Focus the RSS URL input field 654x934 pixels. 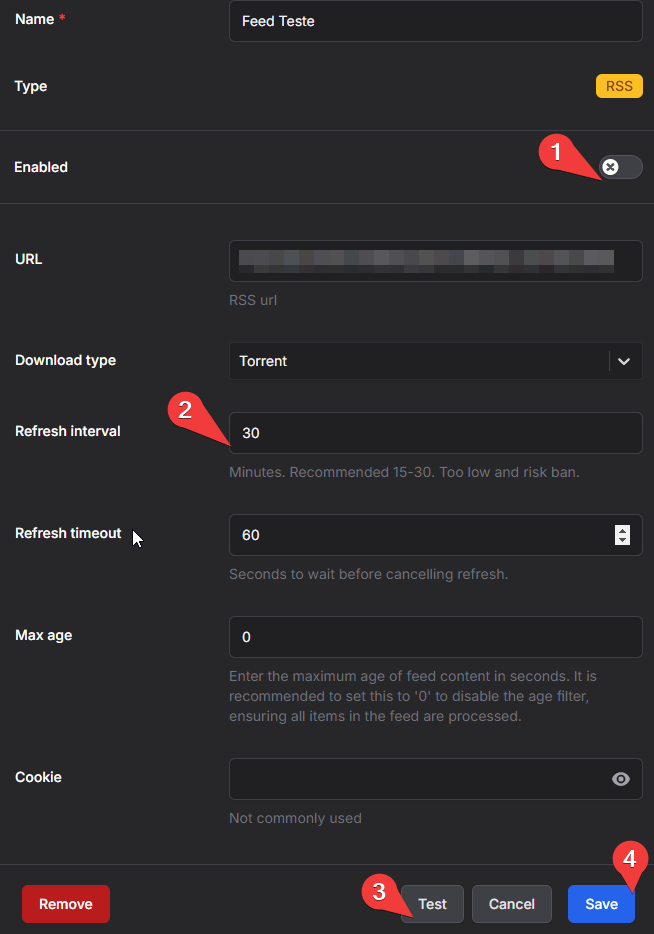435,261
